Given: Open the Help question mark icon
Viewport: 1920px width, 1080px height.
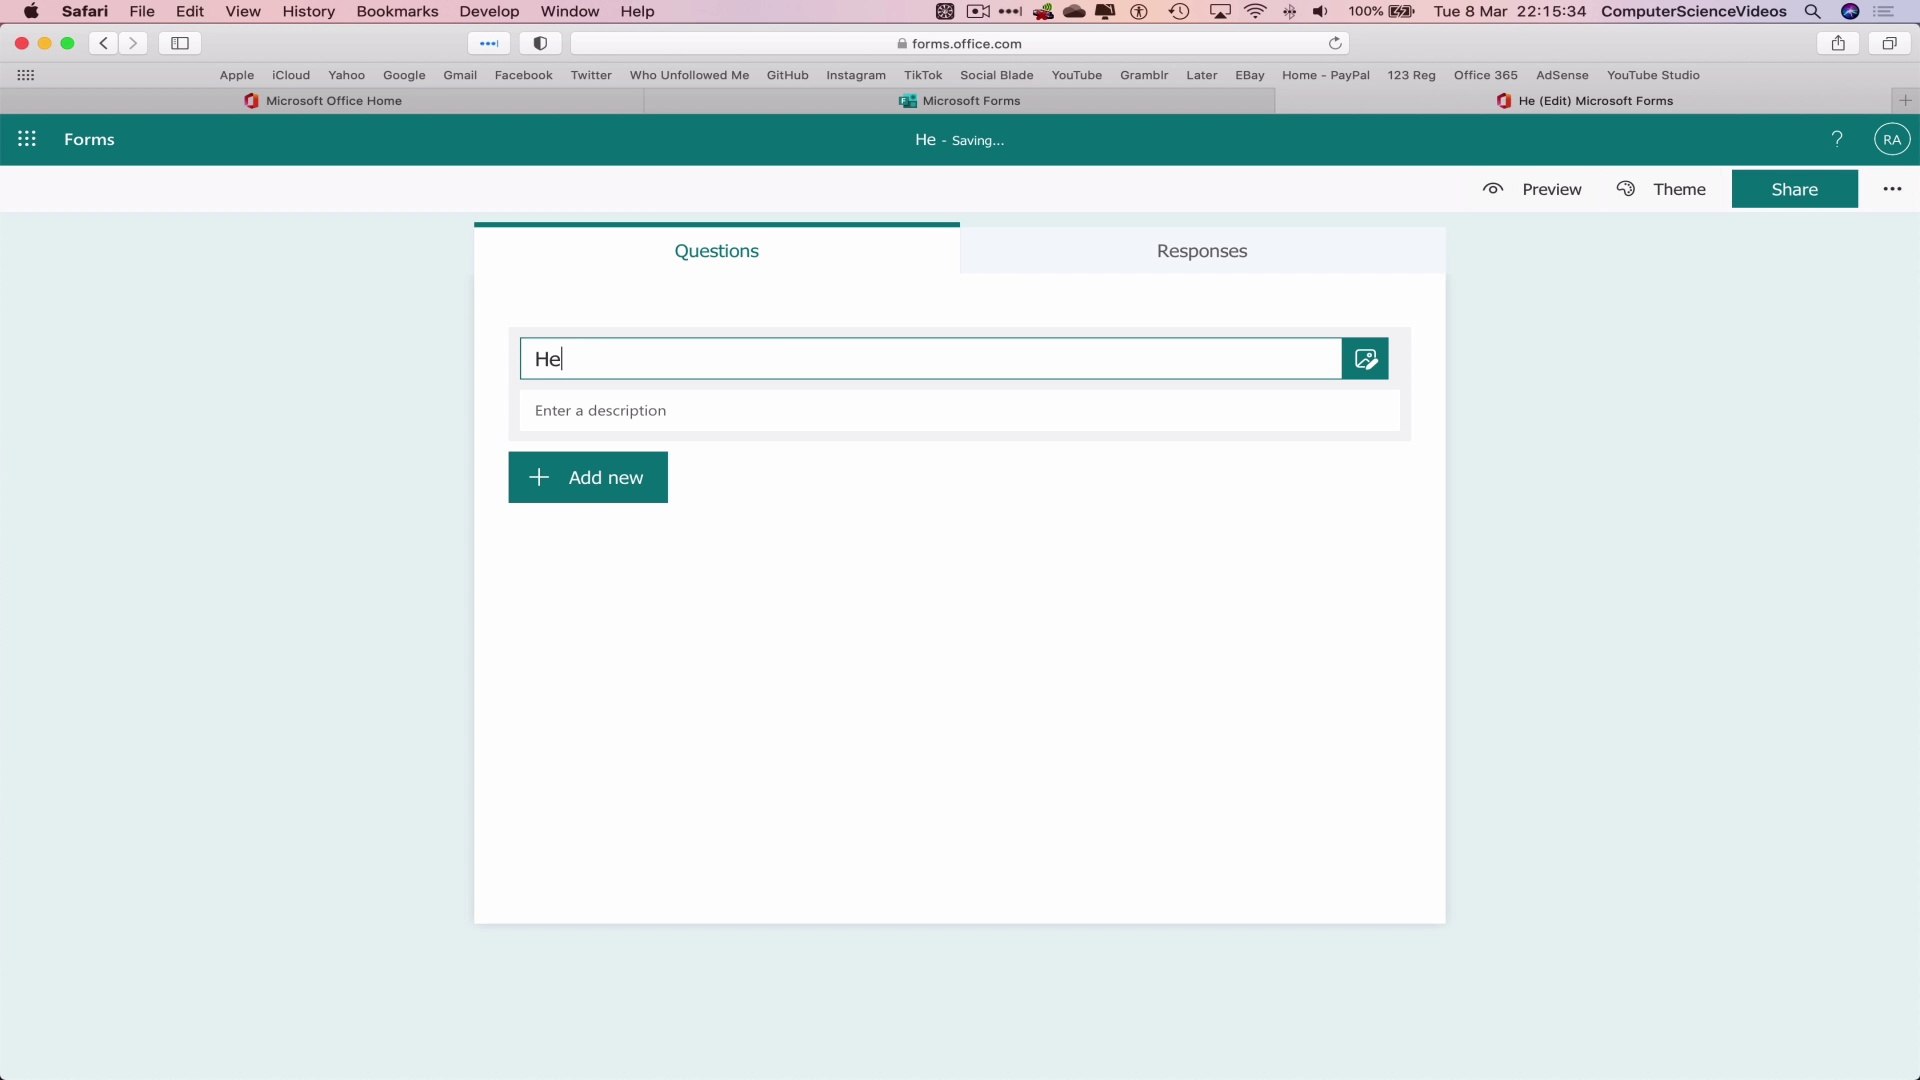Looking at the screenshot, I should tap(1837, 140).
